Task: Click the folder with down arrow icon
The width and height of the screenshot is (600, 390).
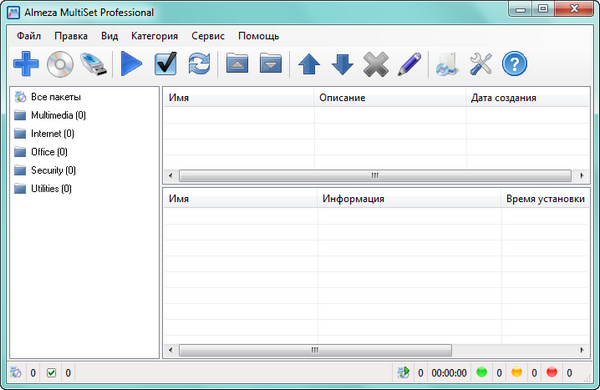Action: click(271, 63)
